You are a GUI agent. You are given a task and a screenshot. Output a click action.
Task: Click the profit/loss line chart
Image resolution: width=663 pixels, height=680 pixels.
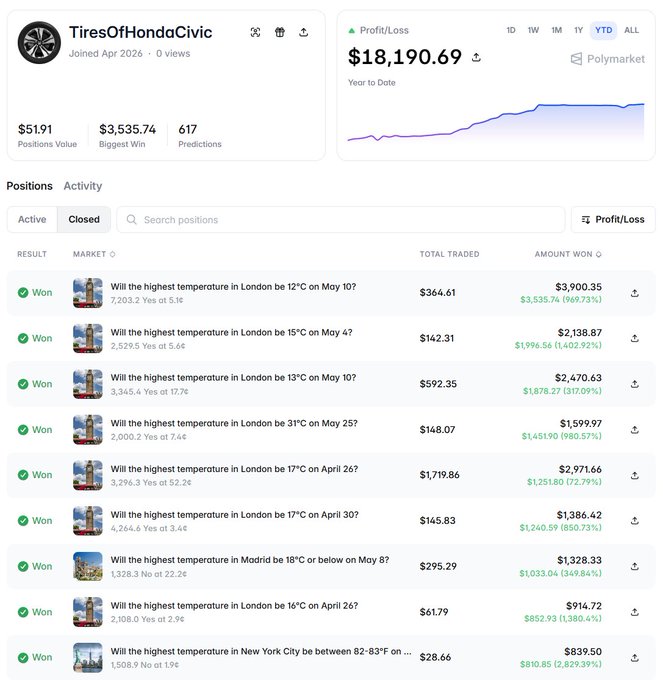pyautogui.click(x=496, y=122)
